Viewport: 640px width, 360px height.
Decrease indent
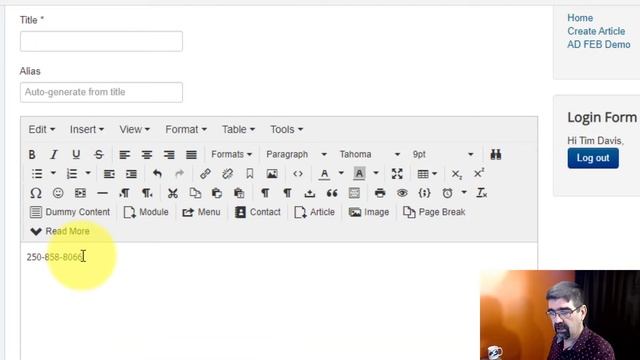point(109,174)
